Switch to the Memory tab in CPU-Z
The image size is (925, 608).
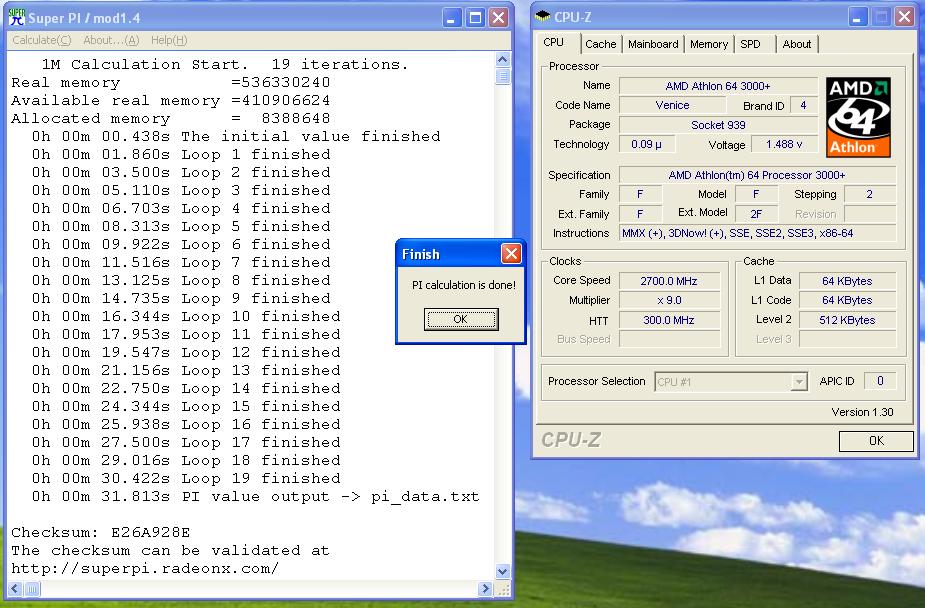pos(708,44)
